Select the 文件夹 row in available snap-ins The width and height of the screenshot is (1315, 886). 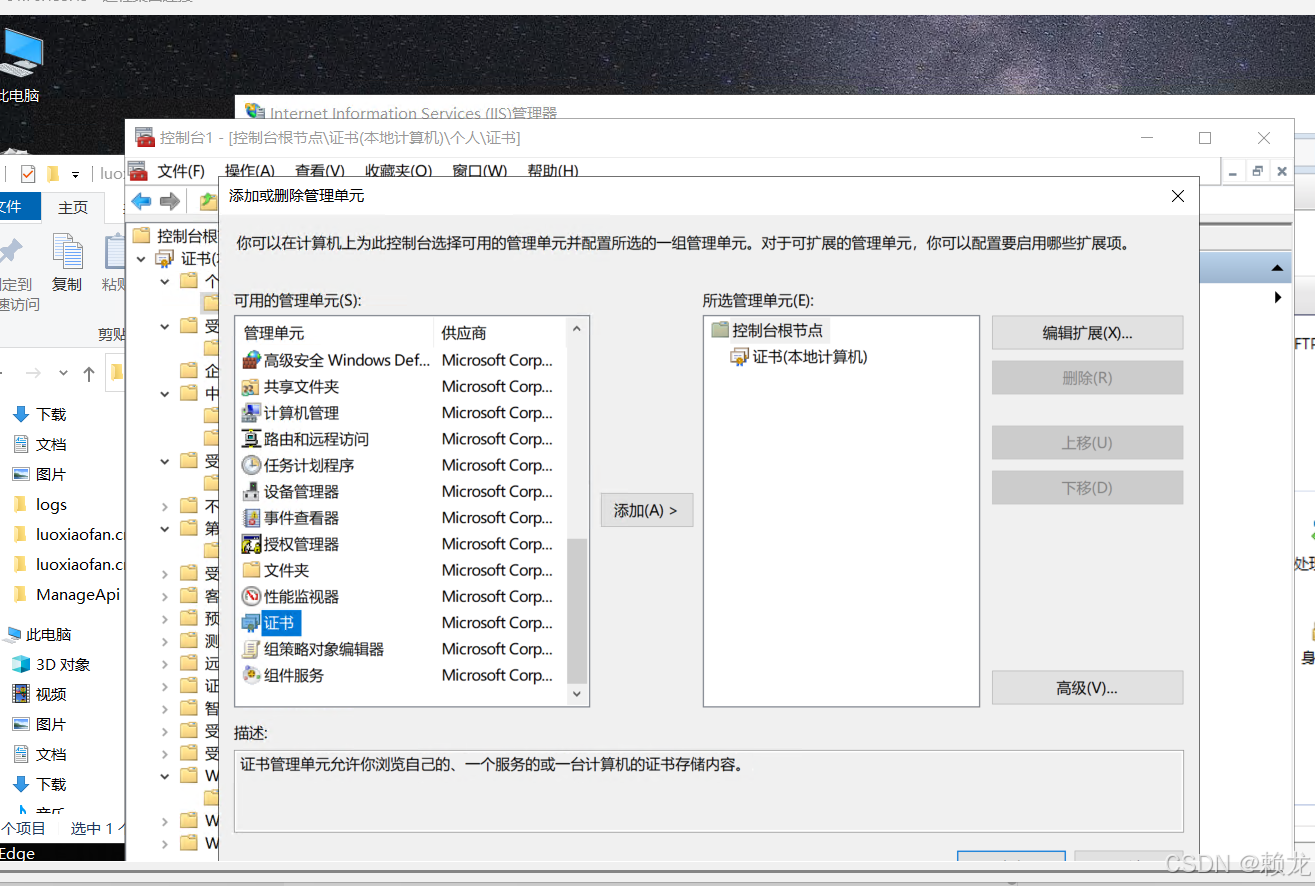pos(401,570)
